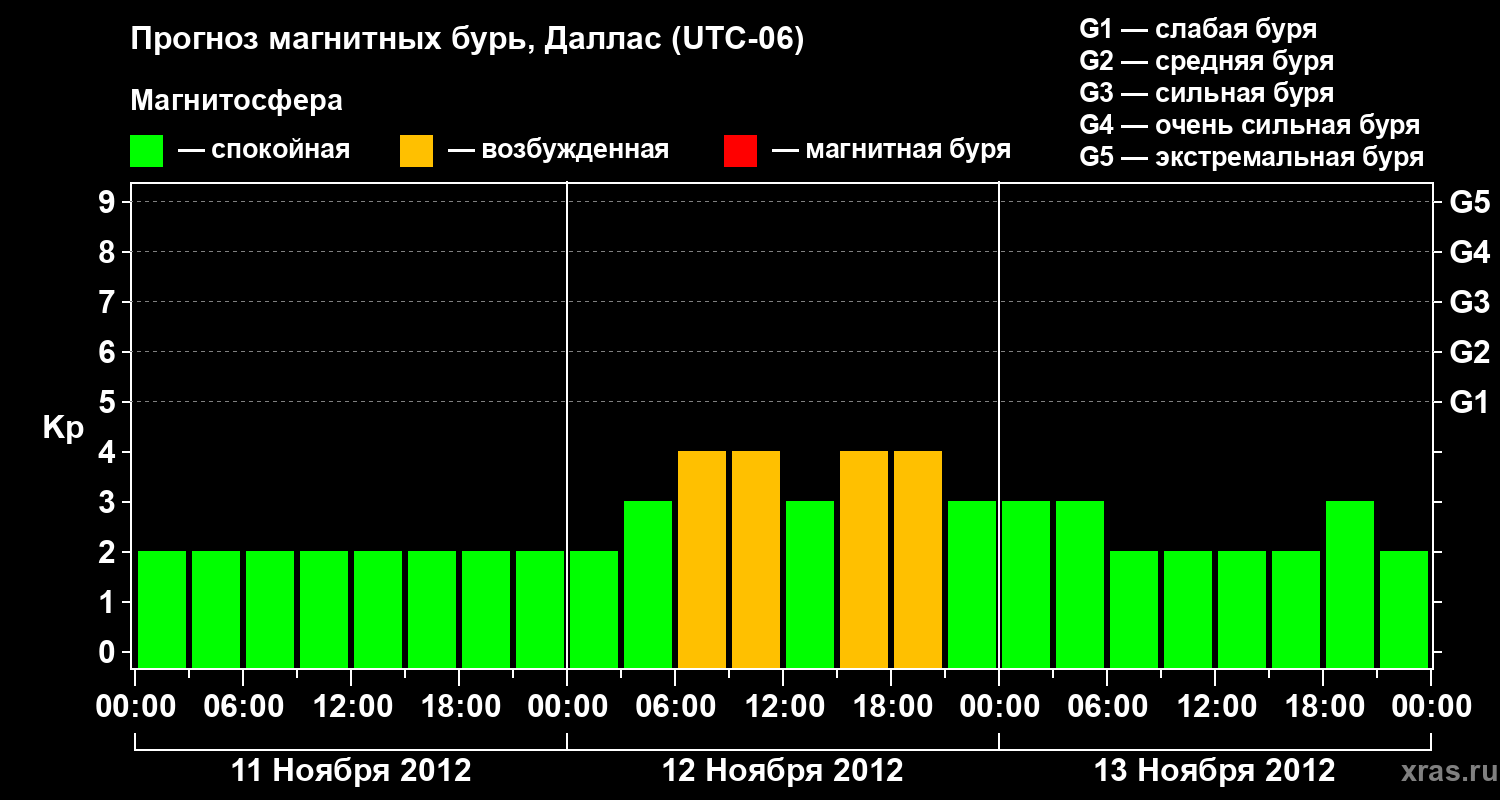1500x800 pixels.
Task: Click the right-axis 'G3' label
Action: click(x=1469, y=302)
